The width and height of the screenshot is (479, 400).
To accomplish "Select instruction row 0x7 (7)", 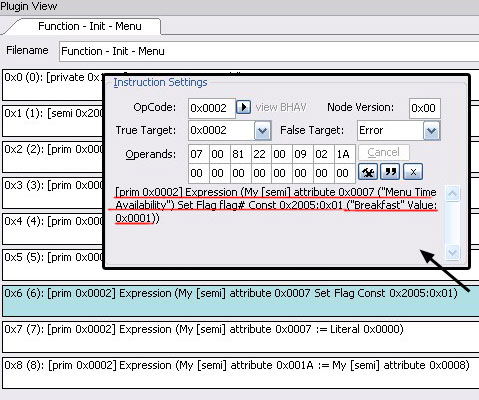I will (x=241, y=337).
